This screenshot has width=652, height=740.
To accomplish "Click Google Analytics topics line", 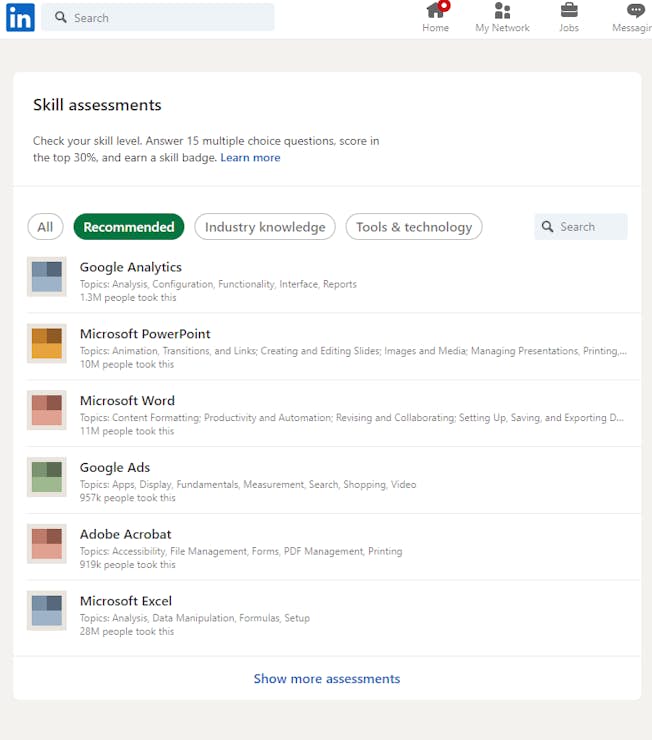I will point(218,284).
